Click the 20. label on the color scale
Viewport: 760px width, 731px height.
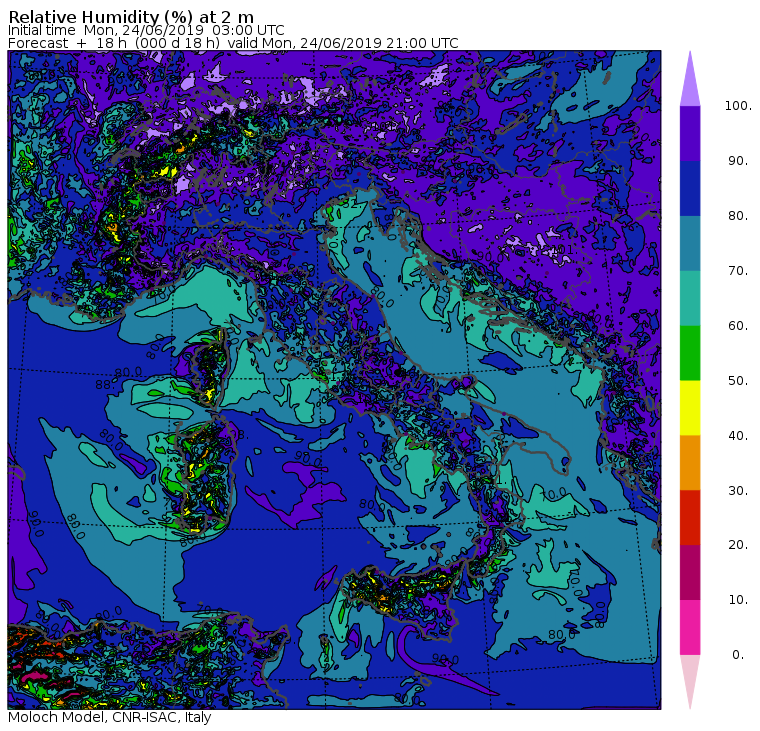click(738, 545)
